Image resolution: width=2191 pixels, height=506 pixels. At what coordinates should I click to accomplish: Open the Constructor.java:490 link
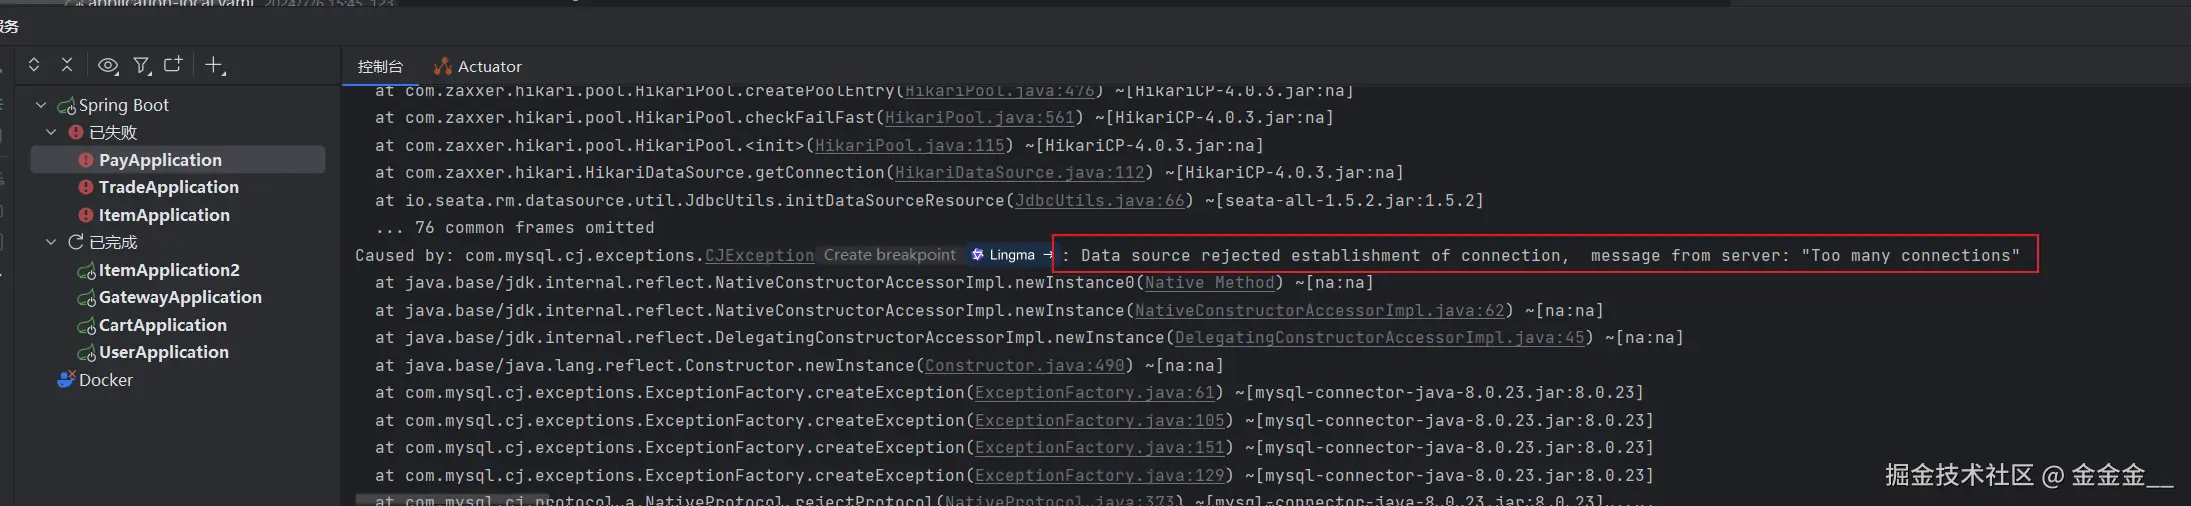pos(1025,365)
